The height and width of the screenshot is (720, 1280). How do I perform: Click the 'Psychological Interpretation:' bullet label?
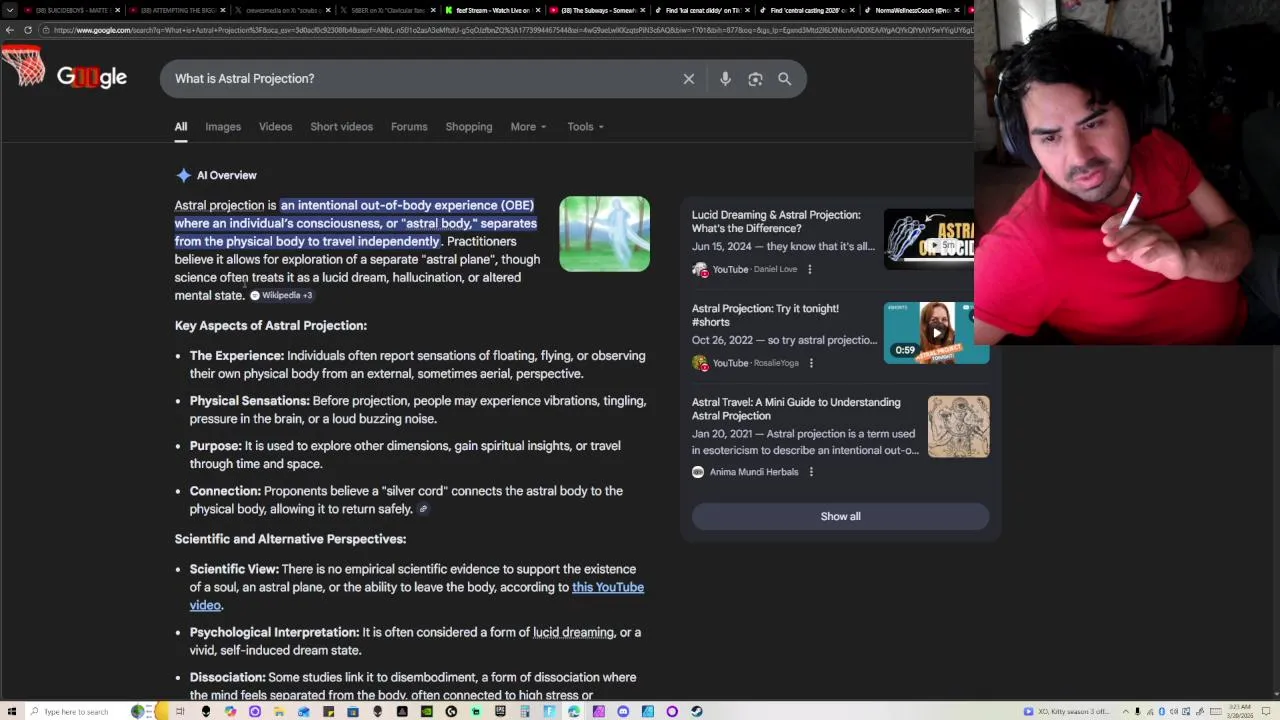[274, 632]
